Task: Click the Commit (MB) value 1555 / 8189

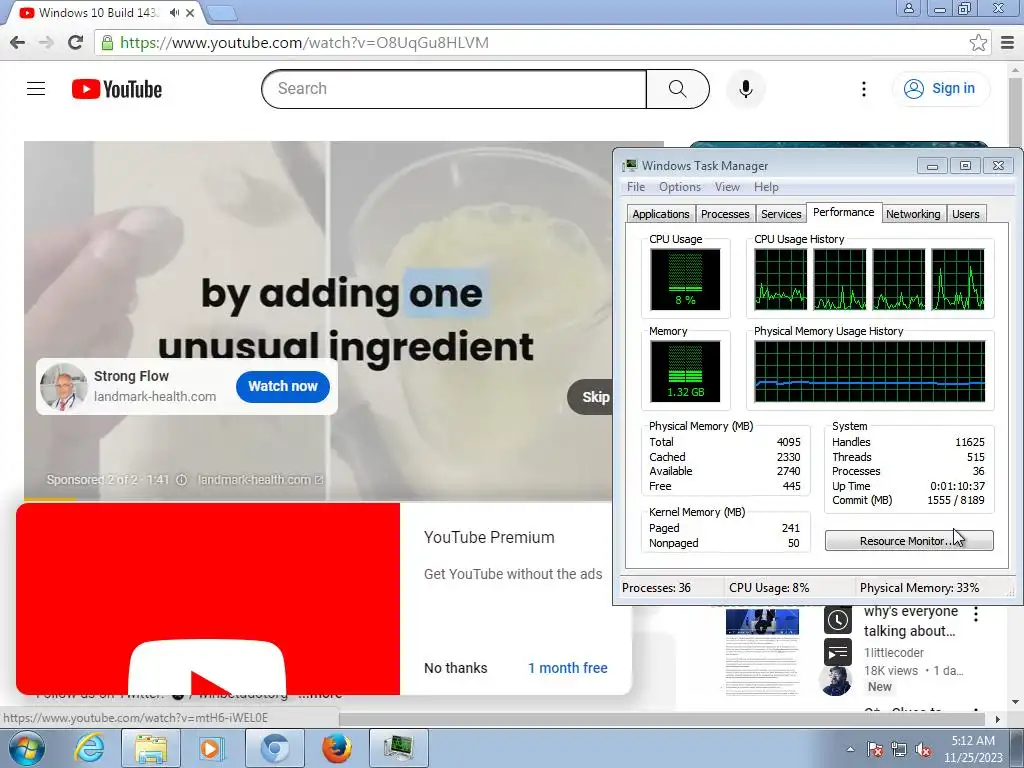Action: point(955,500)
